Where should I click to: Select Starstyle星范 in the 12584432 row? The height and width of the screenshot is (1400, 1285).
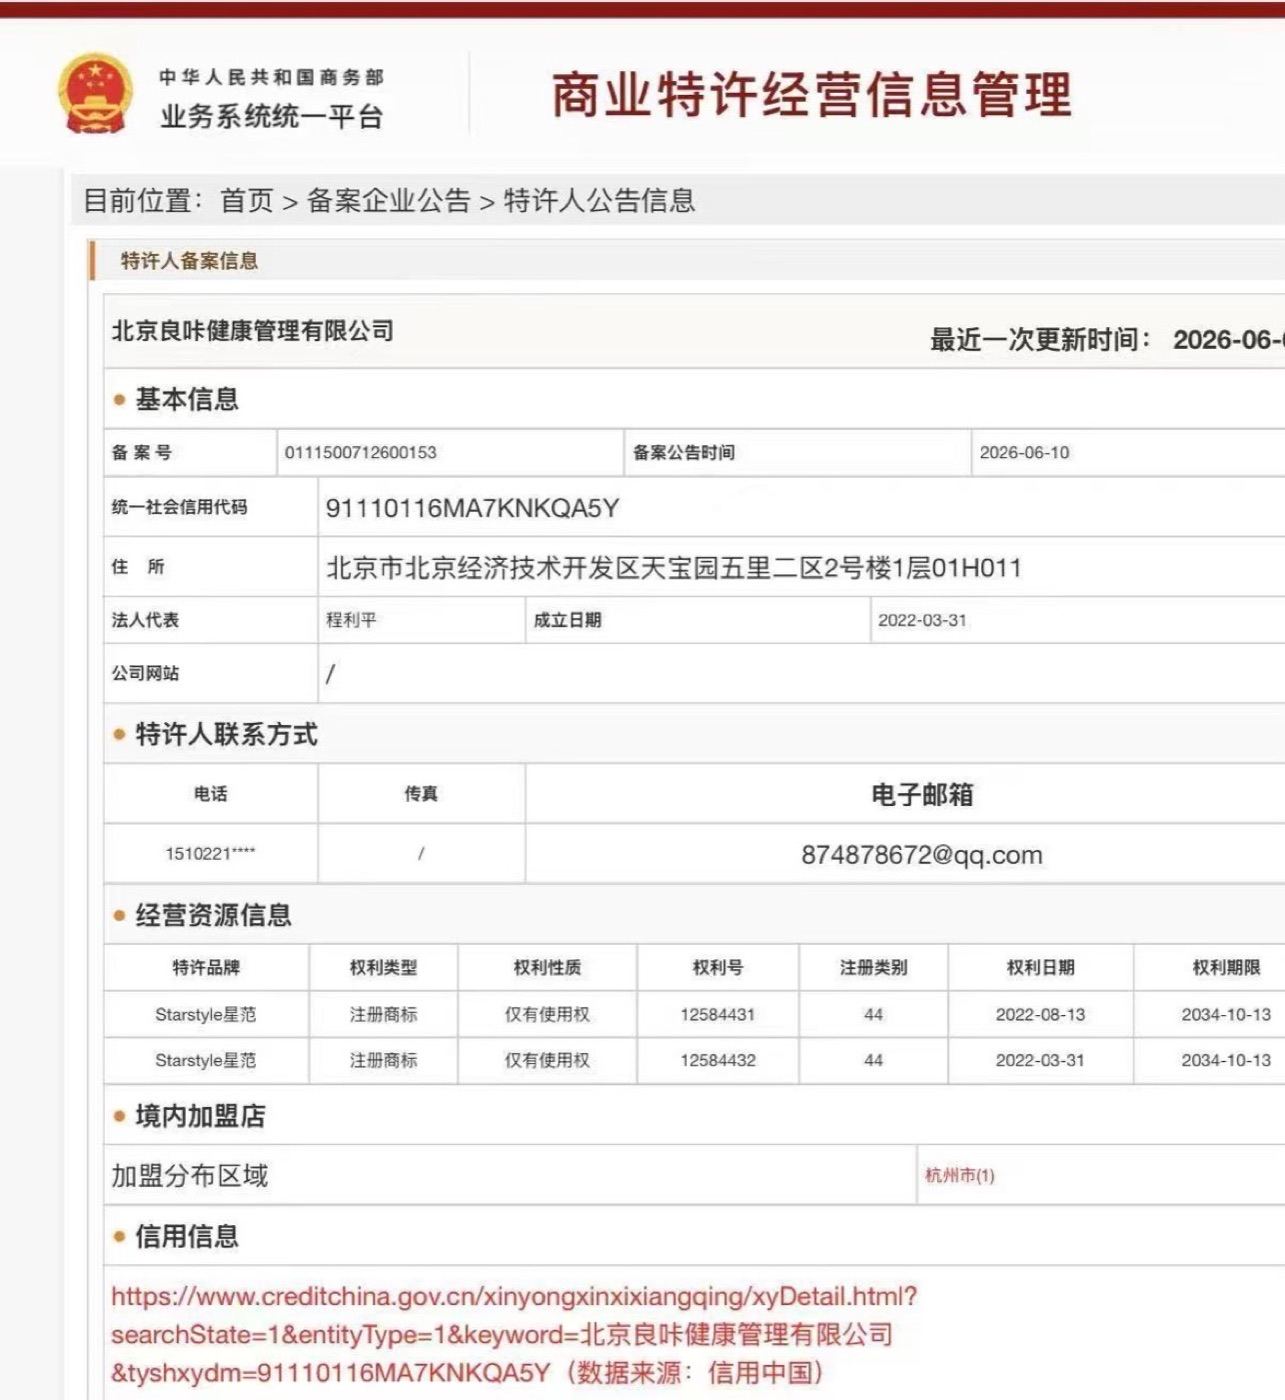click(x=206, y=1060)
